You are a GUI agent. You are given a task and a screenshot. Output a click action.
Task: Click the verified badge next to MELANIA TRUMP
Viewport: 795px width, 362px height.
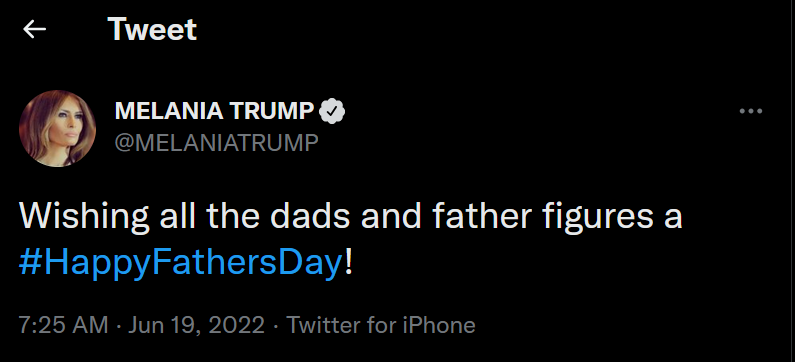332,111
